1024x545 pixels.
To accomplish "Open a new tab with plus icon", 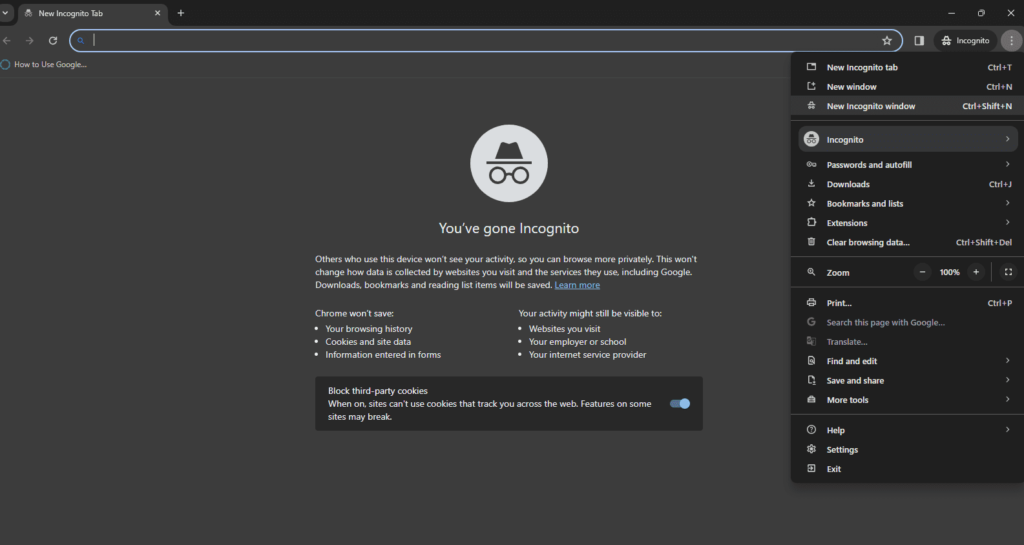I will (x=181, y=13).
